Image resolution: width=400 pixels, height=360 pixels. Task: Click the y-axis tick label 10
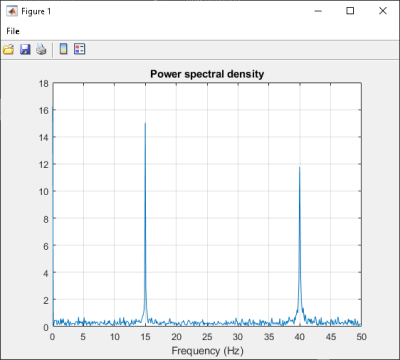coord(44,192)
